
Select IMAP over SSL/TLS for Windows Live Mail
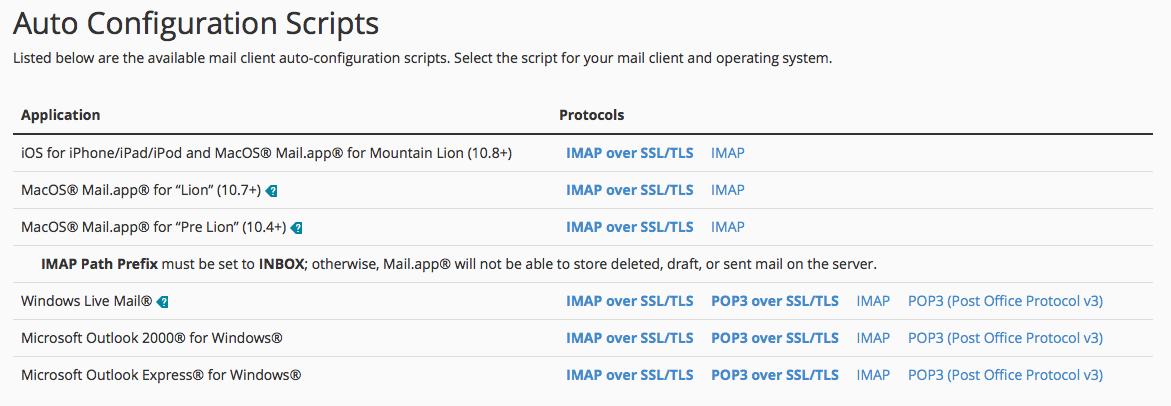630,301
